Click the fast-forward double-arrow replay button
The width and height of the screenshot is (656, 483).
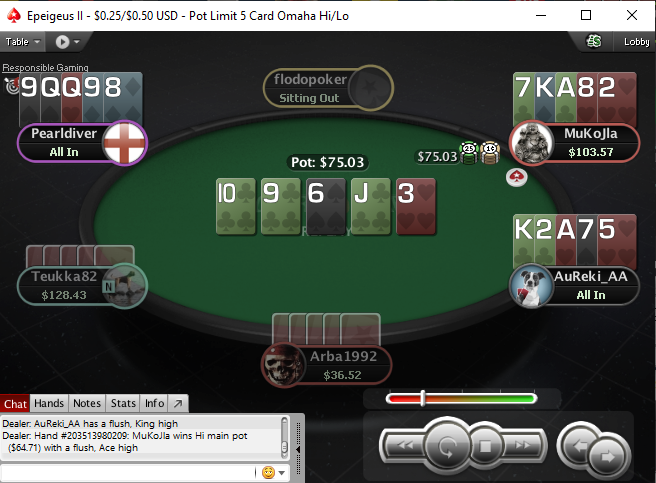coord(523,445)
